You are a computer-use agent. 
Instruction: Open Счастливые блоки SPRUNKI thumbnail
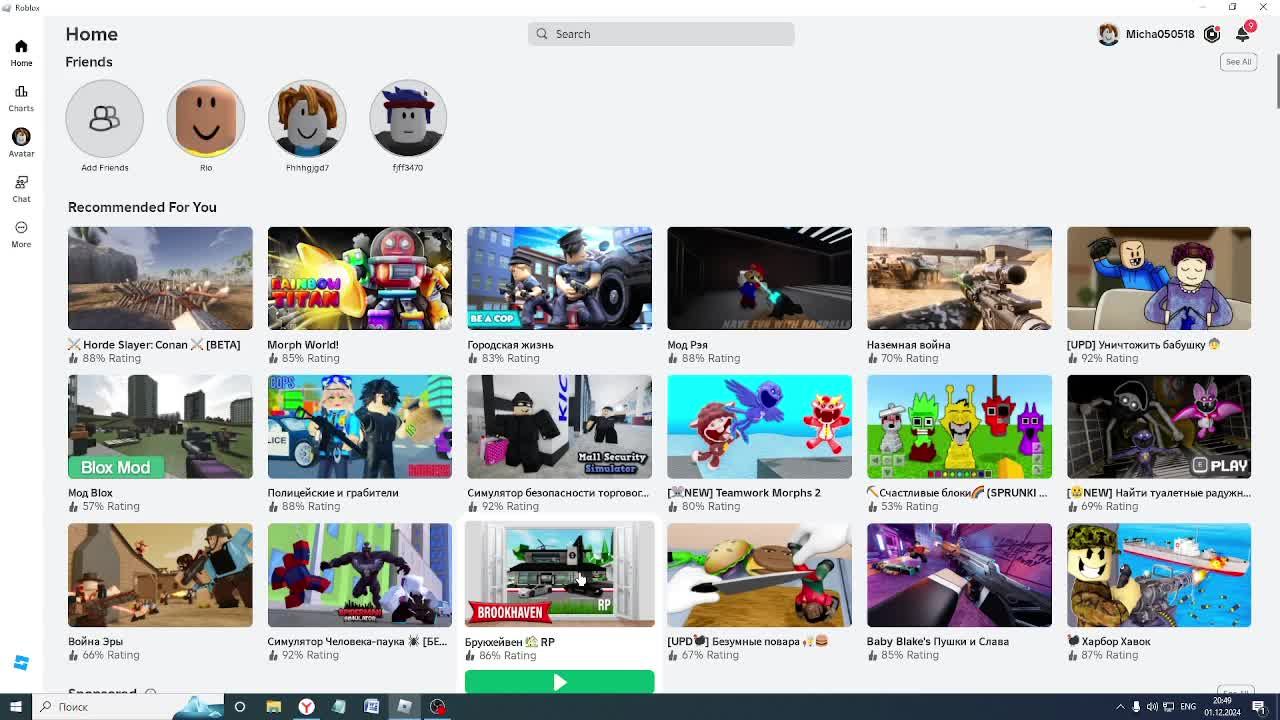(x=959, y=426)
